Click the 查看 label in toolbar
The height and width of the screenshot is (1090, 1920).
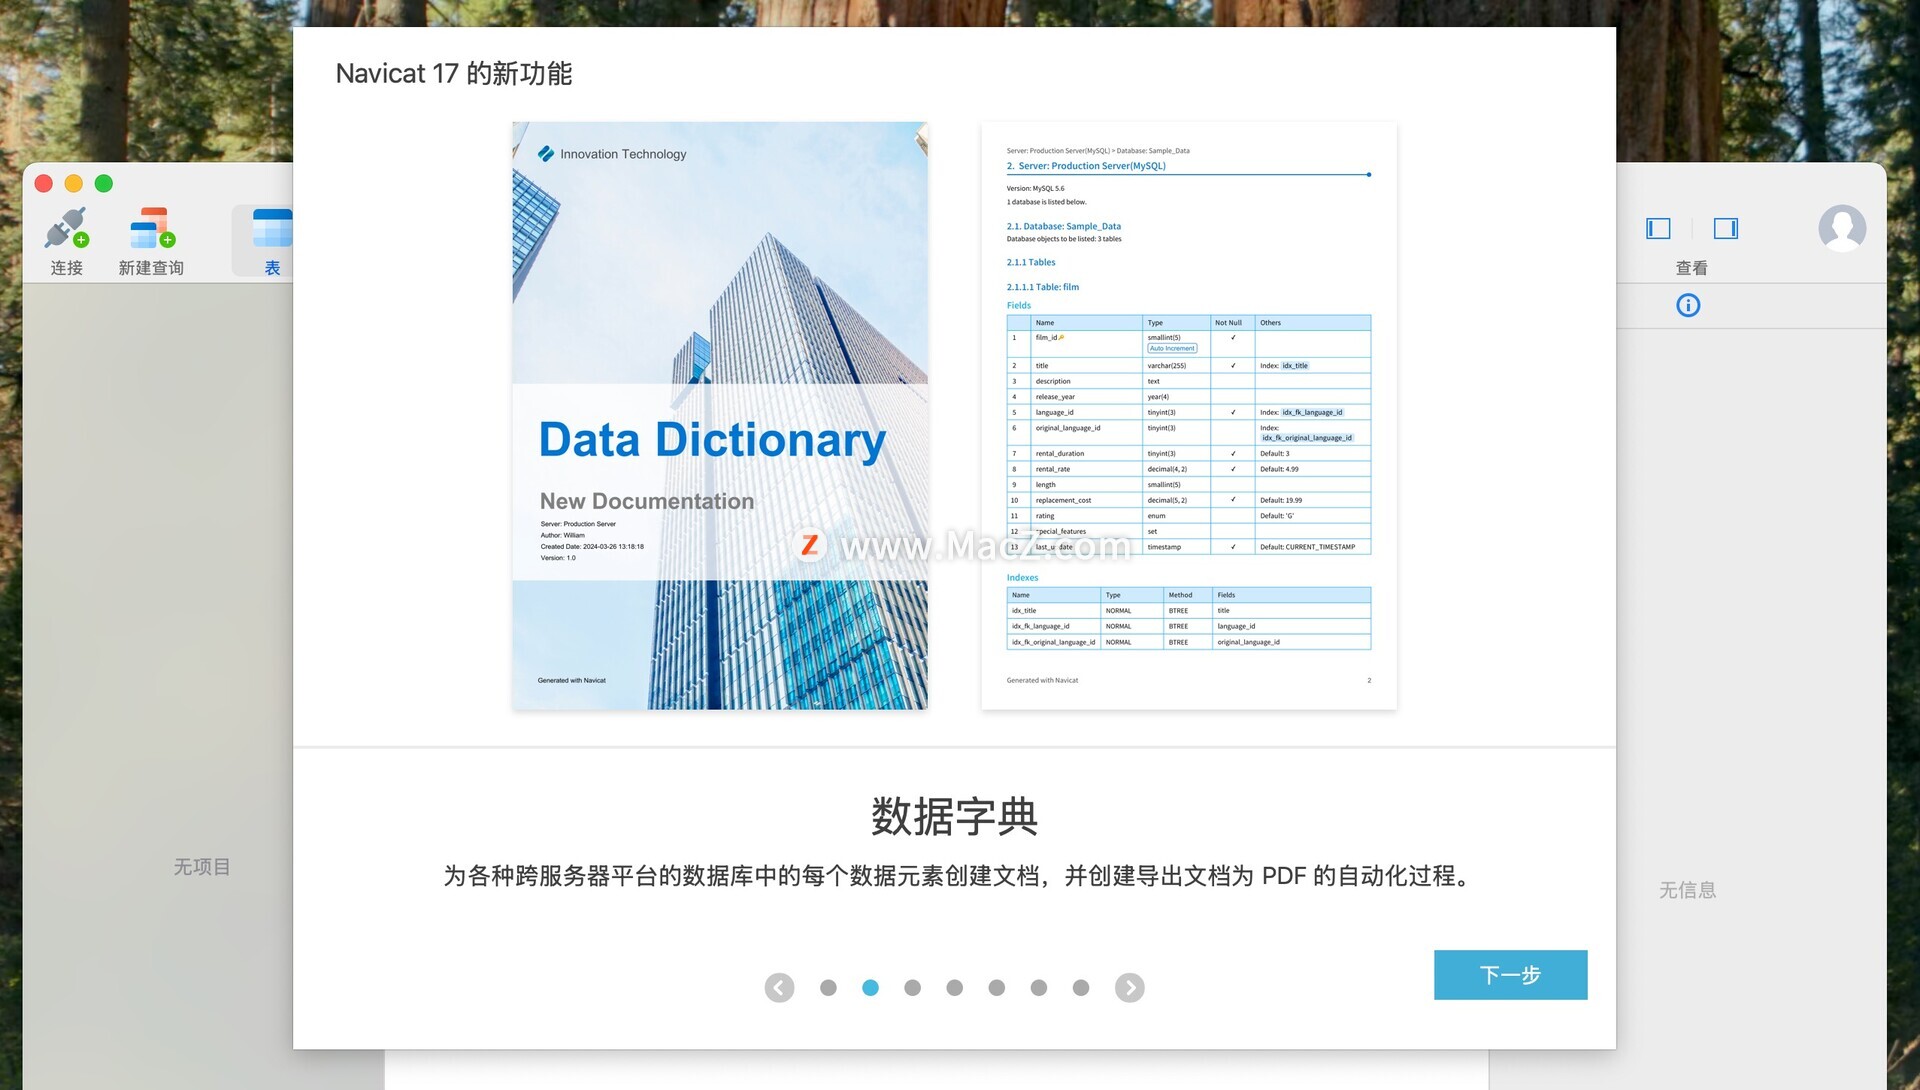point(1692,268)
